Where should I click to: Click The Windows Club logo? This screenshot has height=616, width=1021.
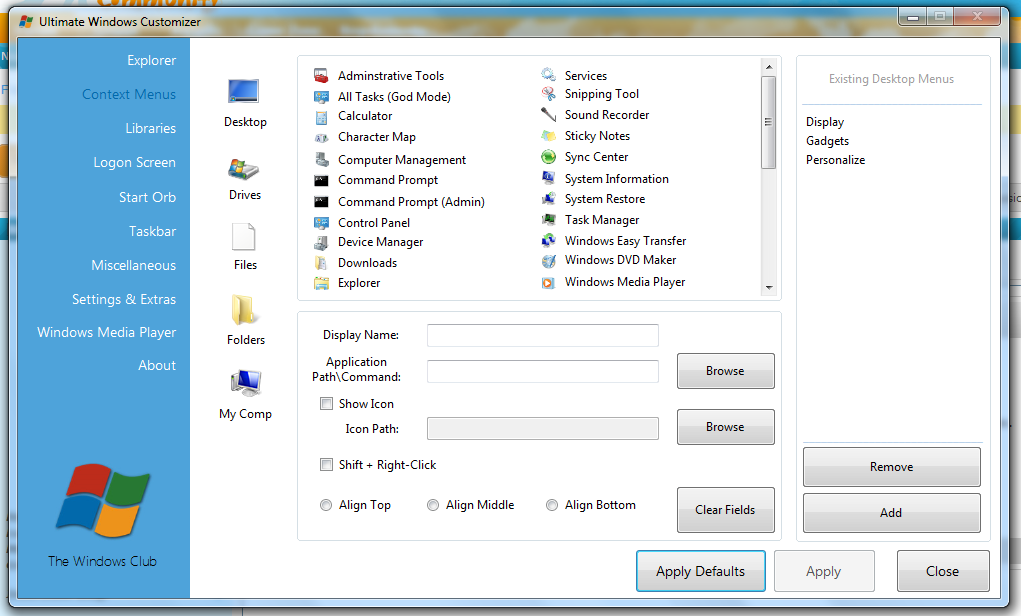coord(103,500)
